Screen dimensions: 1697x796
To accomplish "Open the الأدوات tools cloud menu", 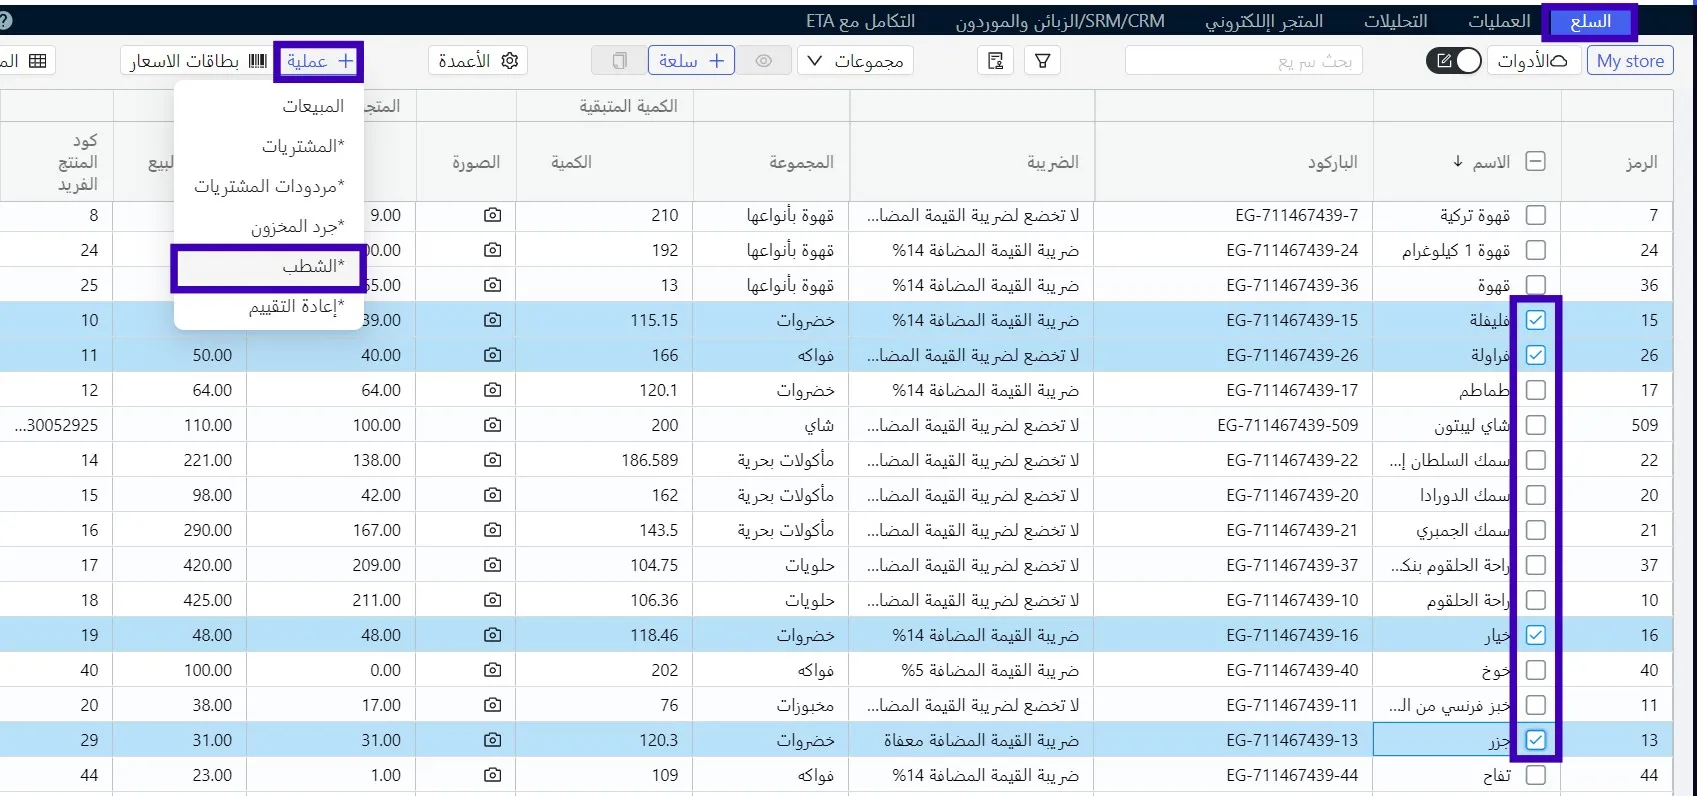I will (1532, 61).
